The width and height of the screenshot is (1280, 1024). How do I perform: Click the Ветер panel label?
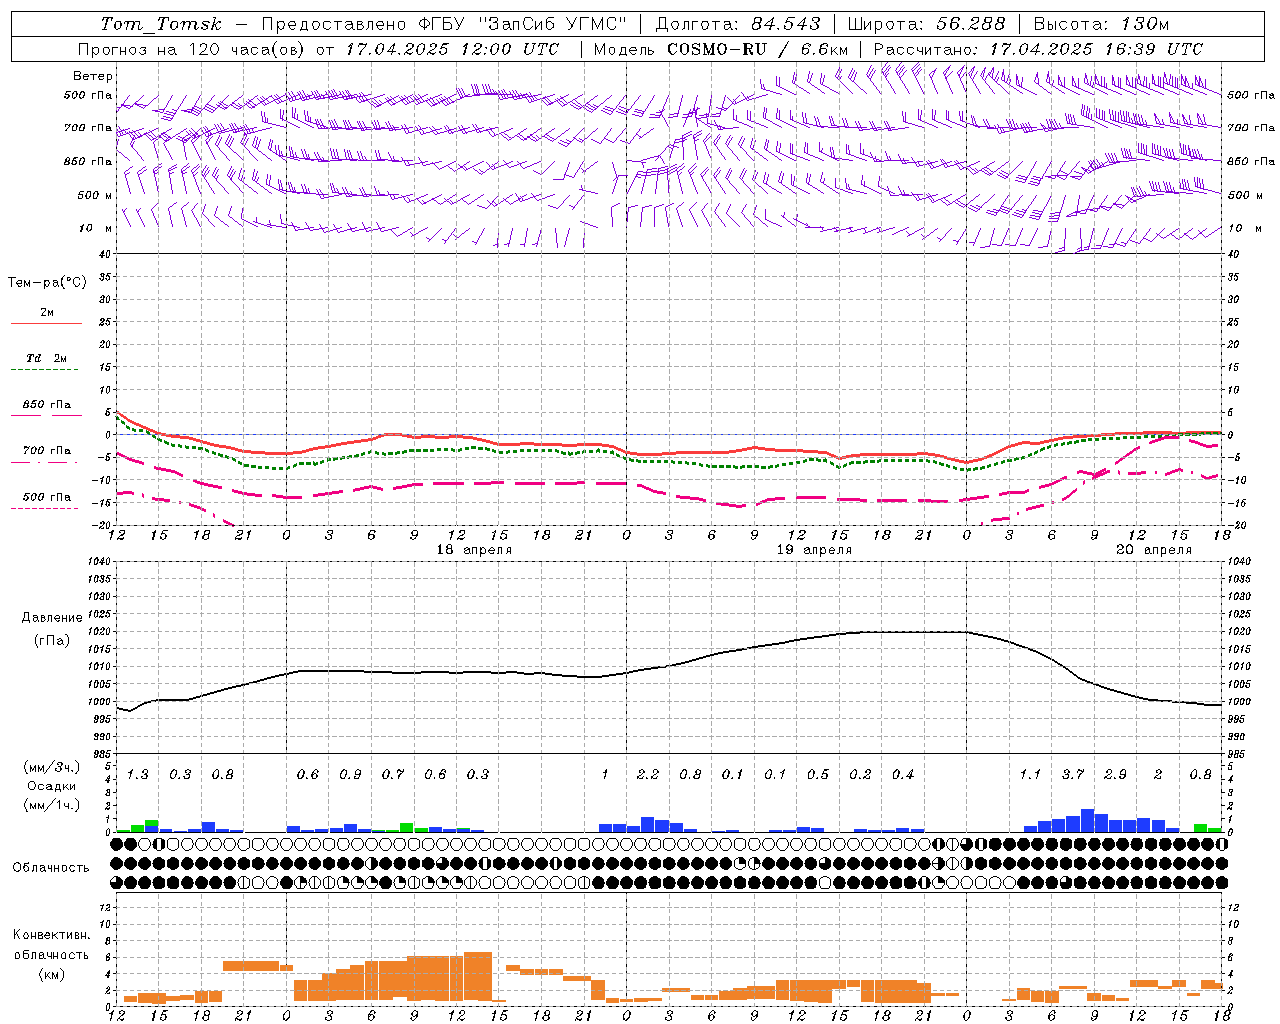93,76
